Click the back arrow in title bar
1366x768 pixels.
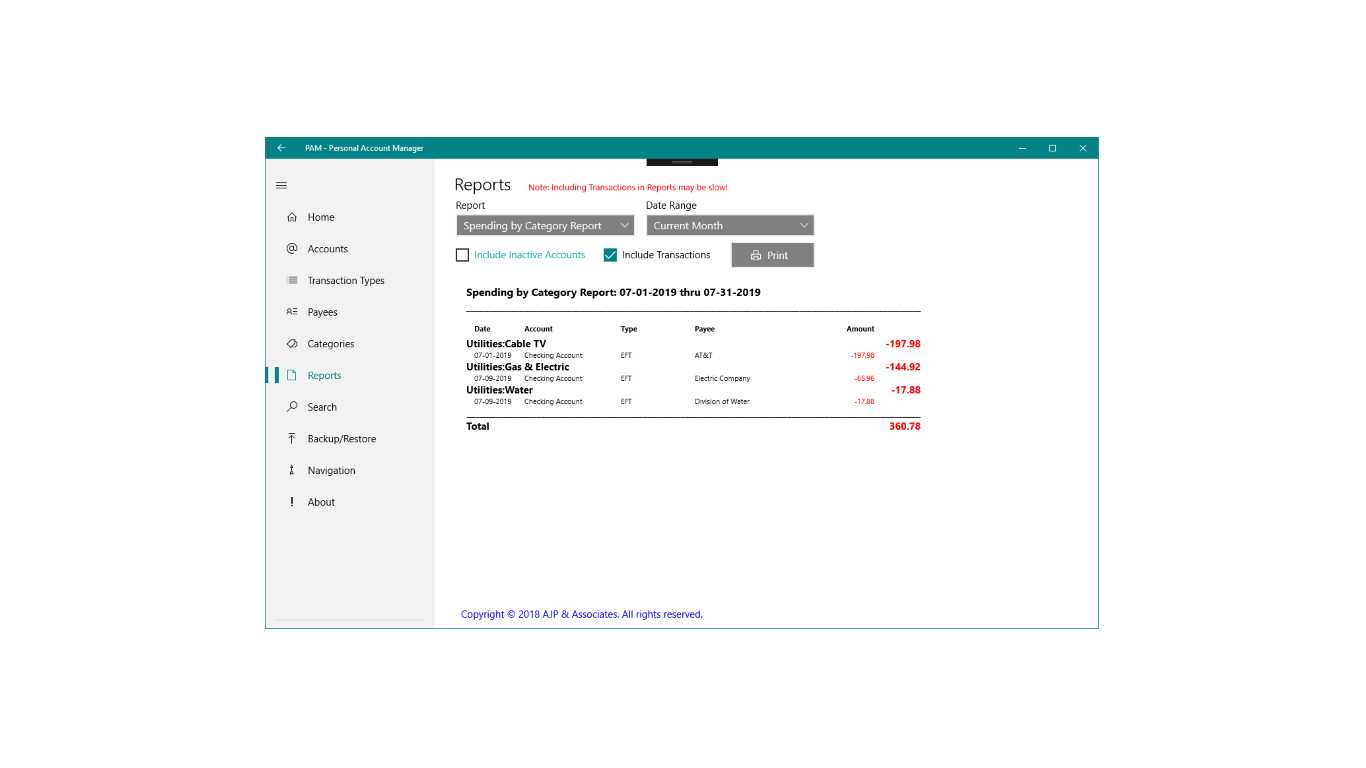pyautogui.click(x=281, y=148)
